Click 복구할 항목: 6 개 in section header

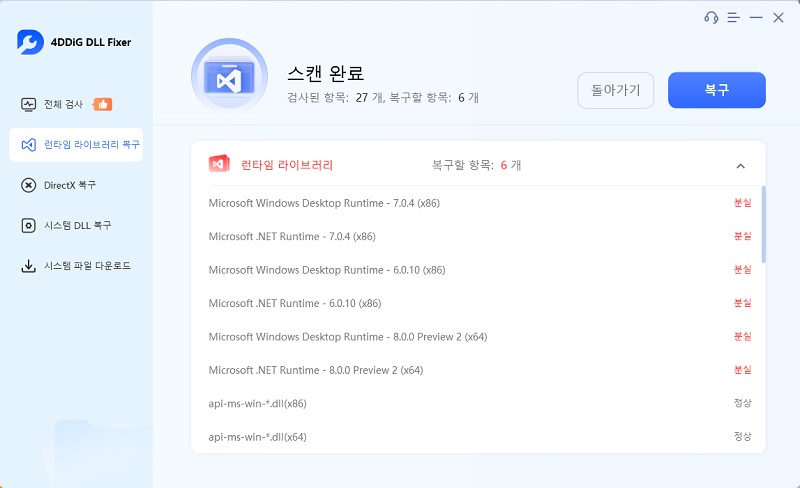coord(477,165)
